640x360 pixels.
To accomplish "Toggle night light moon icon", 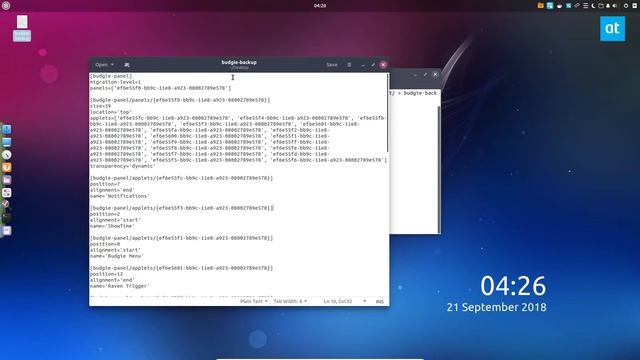I will coord(593,6).
